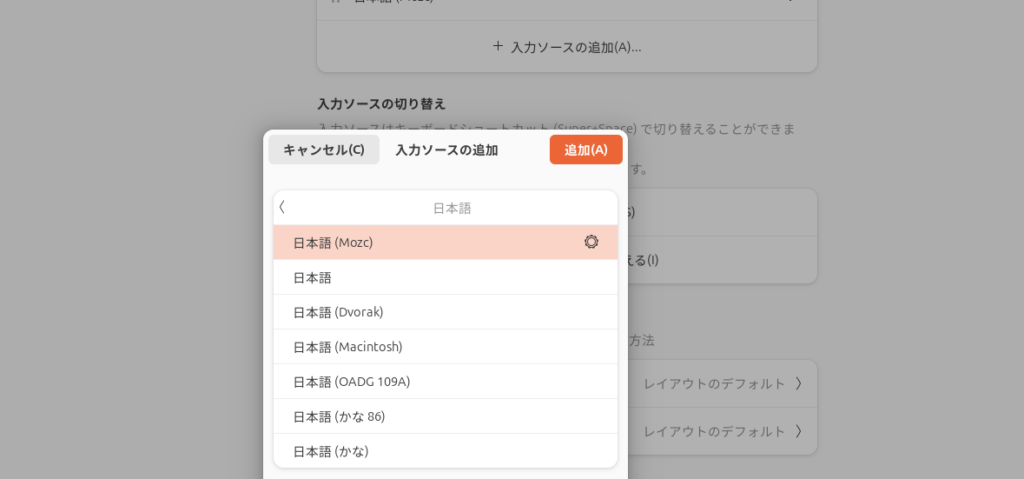Select the radio option ending in える(I)
The width and height of the screenshot is (1024, 479).
[642, 260]
